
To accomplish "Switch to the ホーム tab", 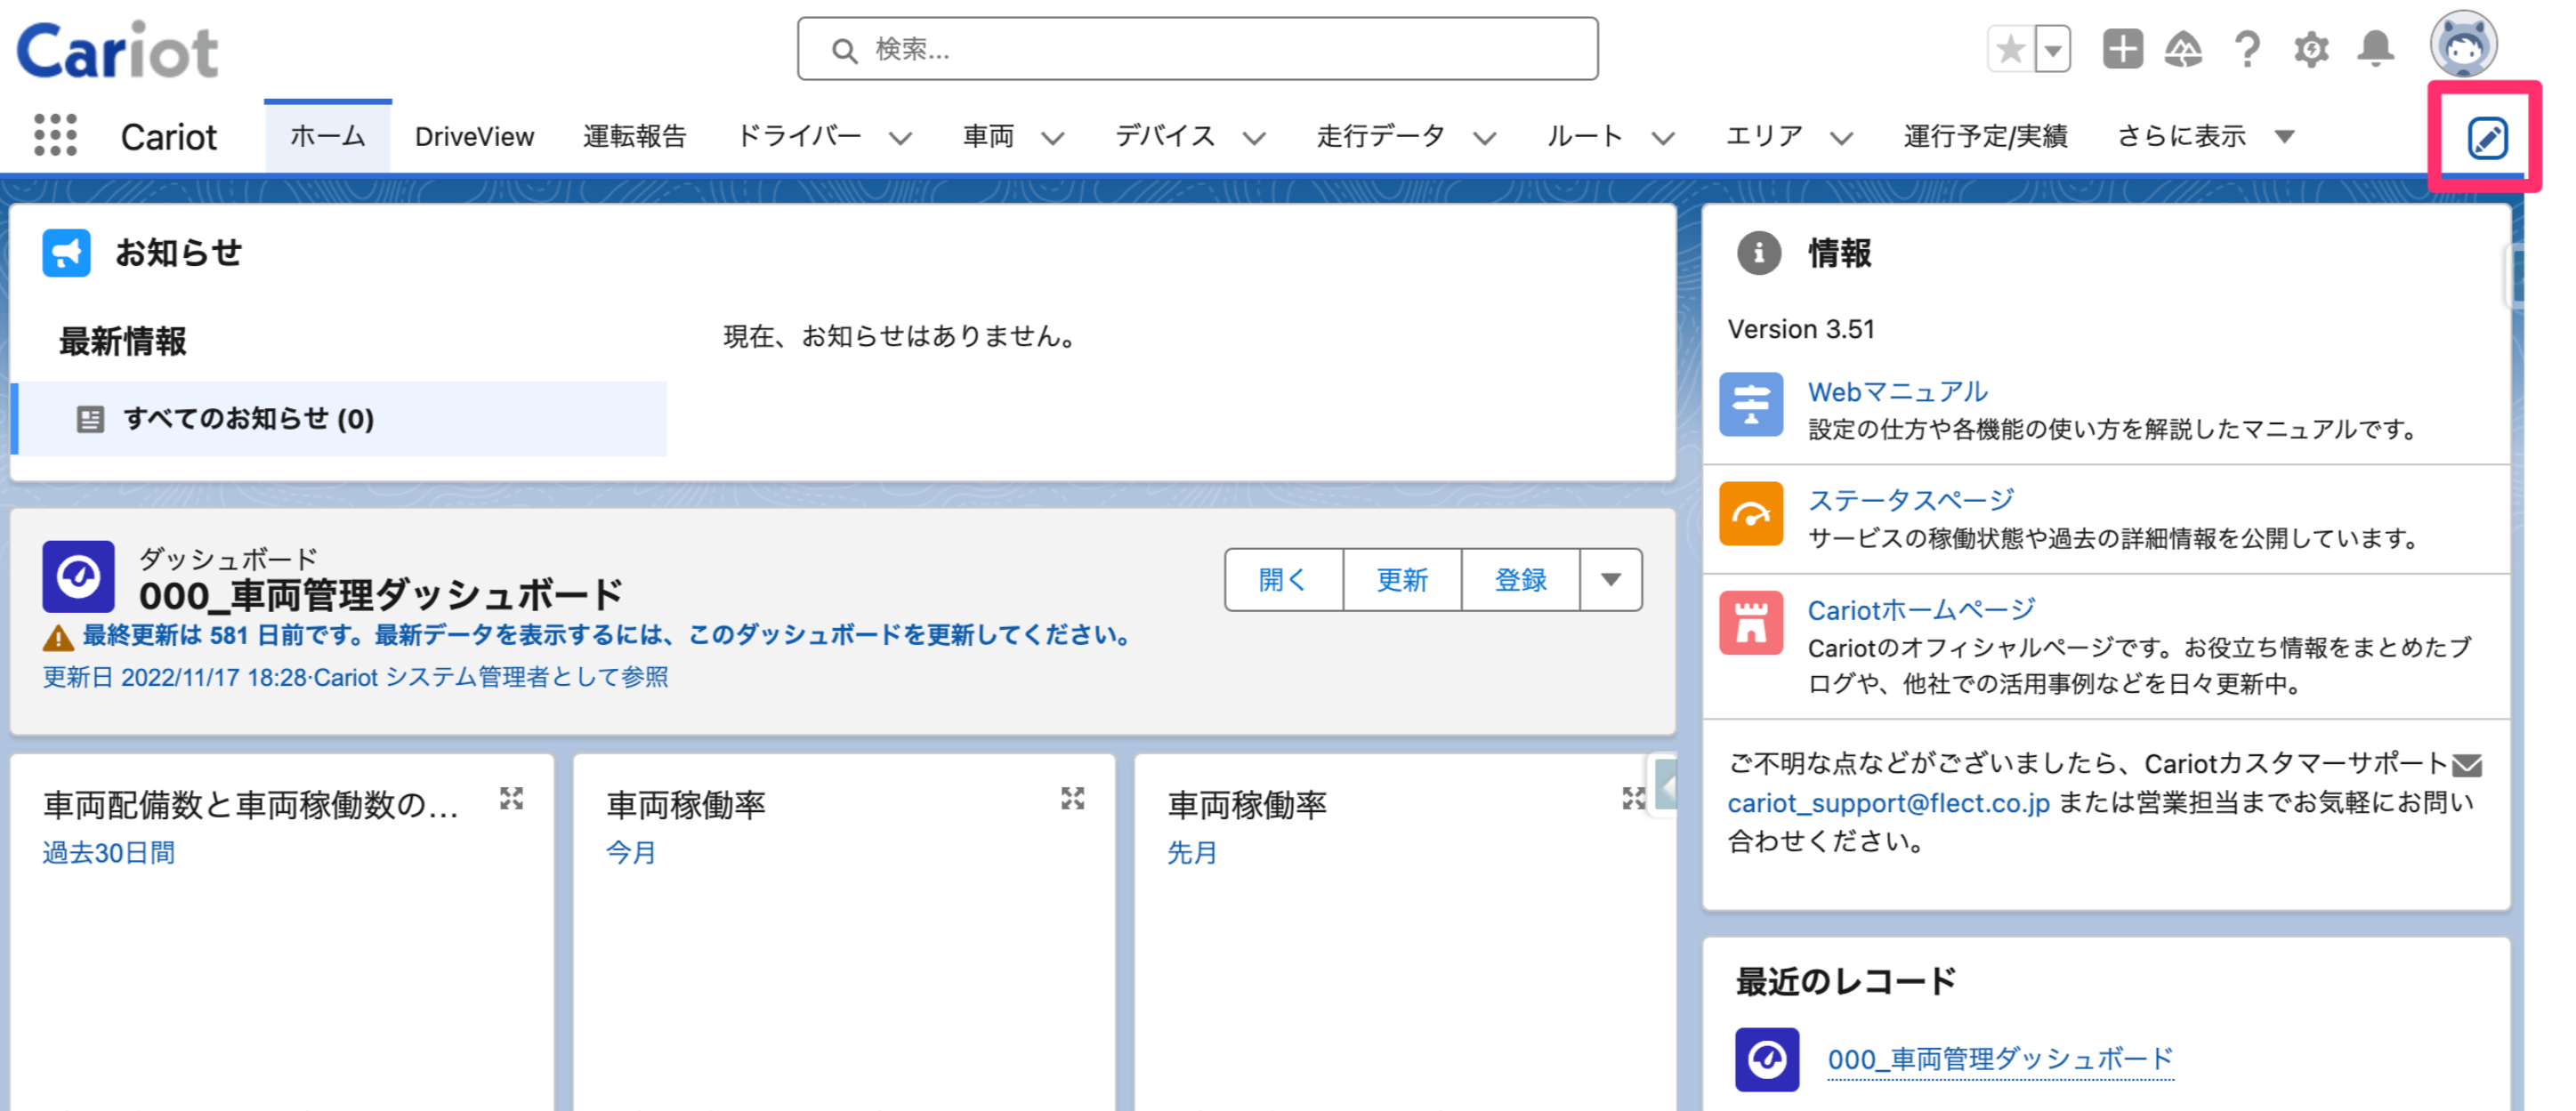I will [x=327, y=136].
